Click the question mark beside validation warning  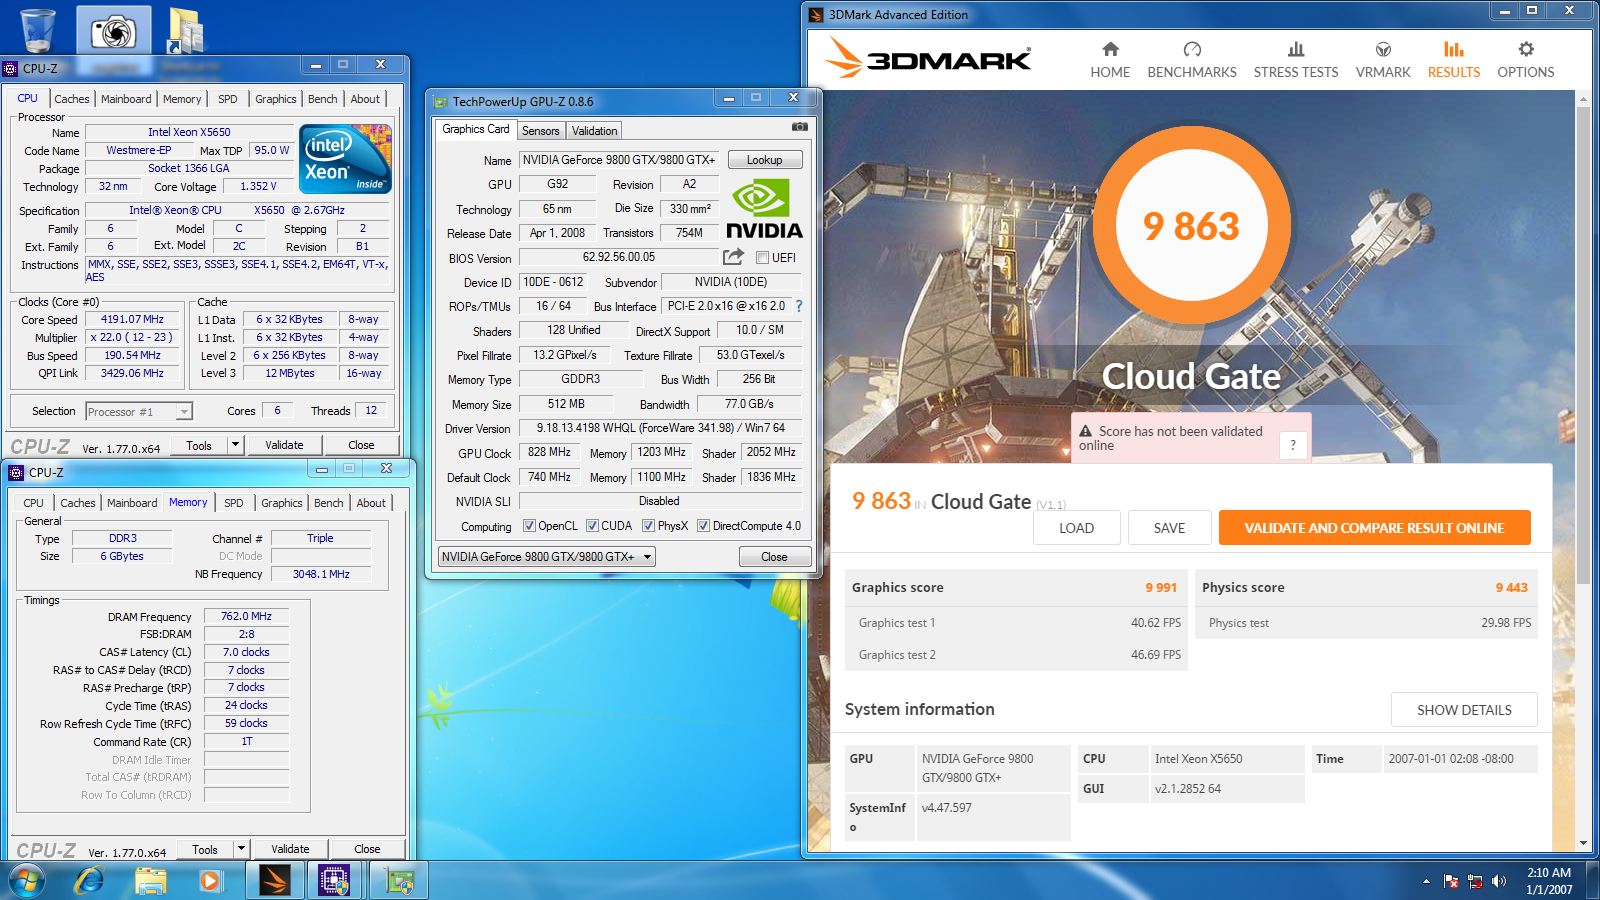tap(1293, 446)
